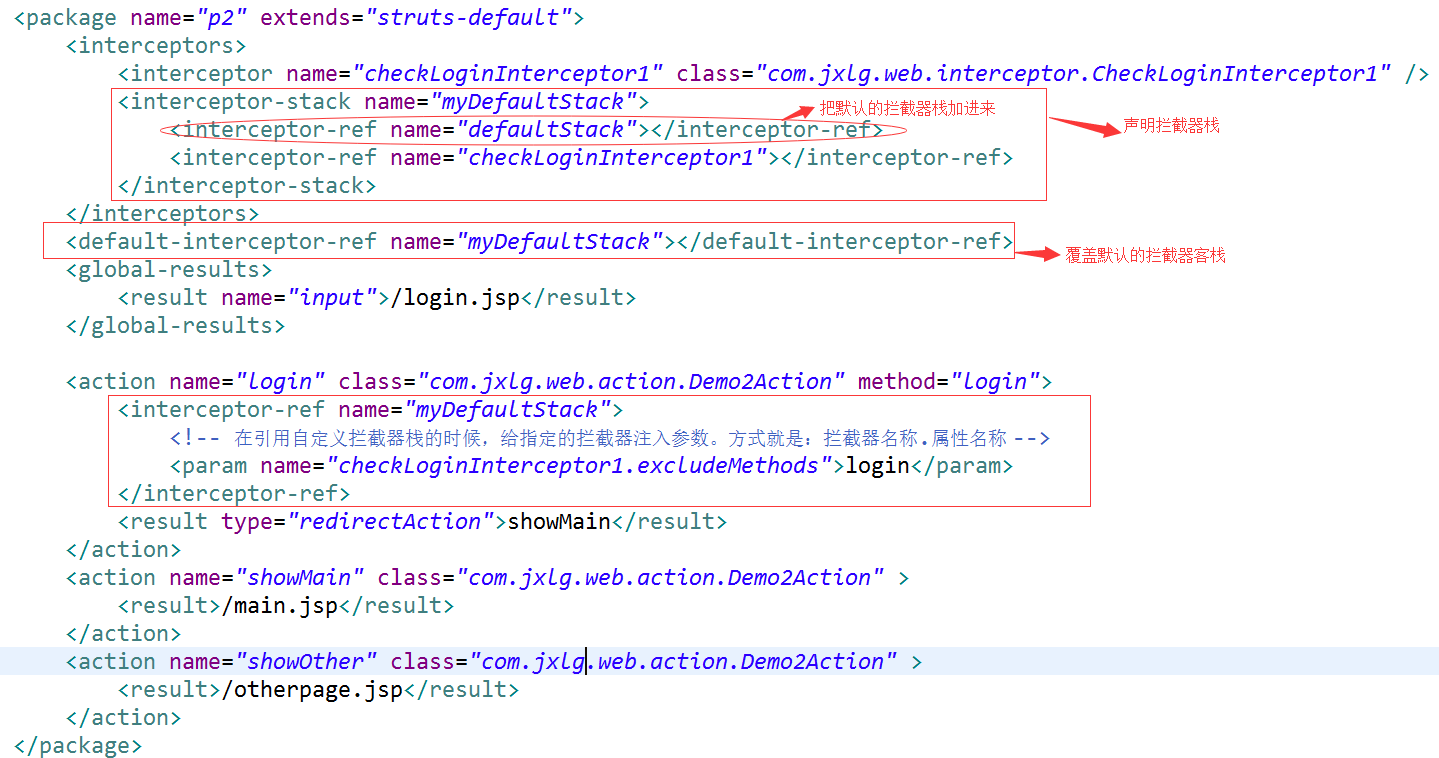
Task: Click the /otherpage.jsp result path
Action: point(312,690)
